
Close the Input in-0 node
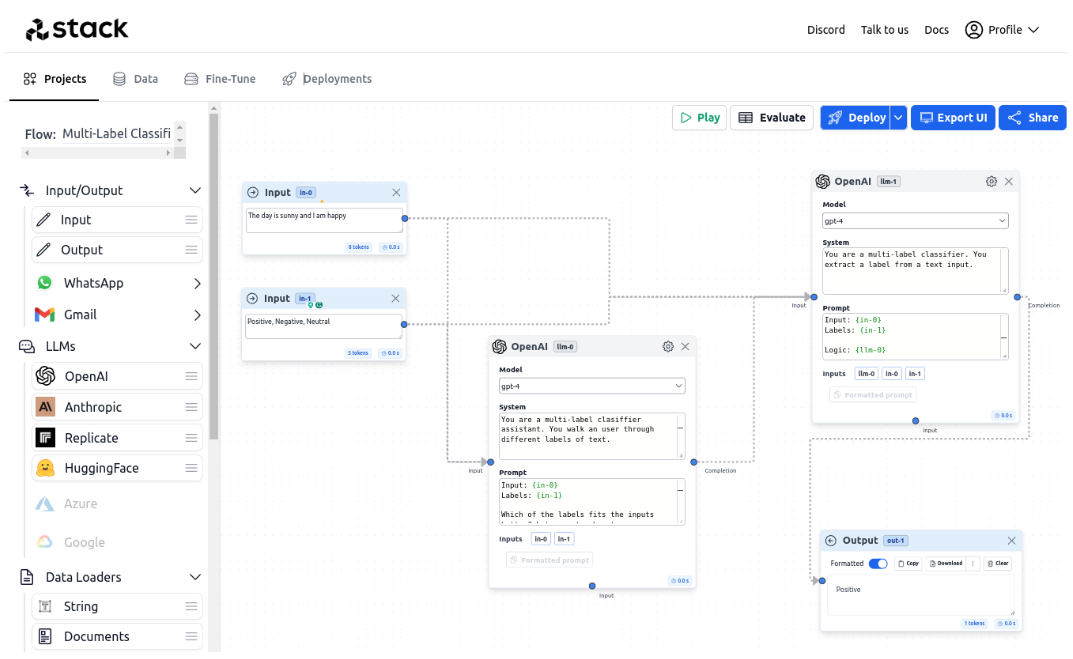(x=396, y=192)
